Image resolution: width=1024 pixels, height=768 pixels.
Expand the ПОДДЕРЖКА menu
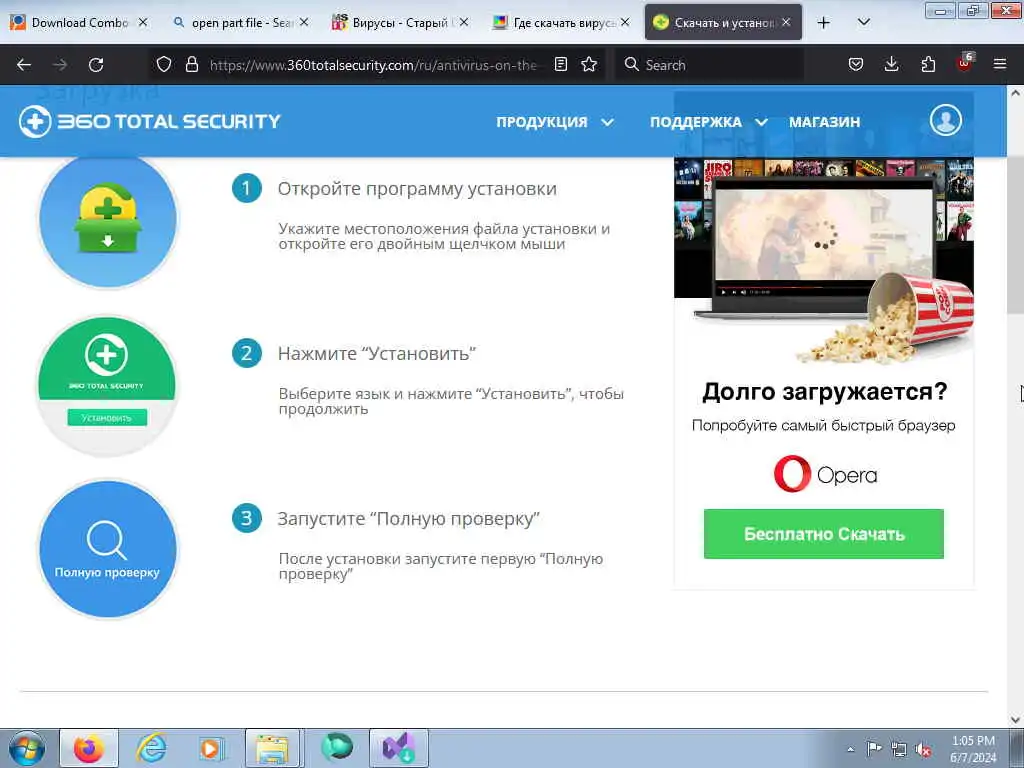708,122
